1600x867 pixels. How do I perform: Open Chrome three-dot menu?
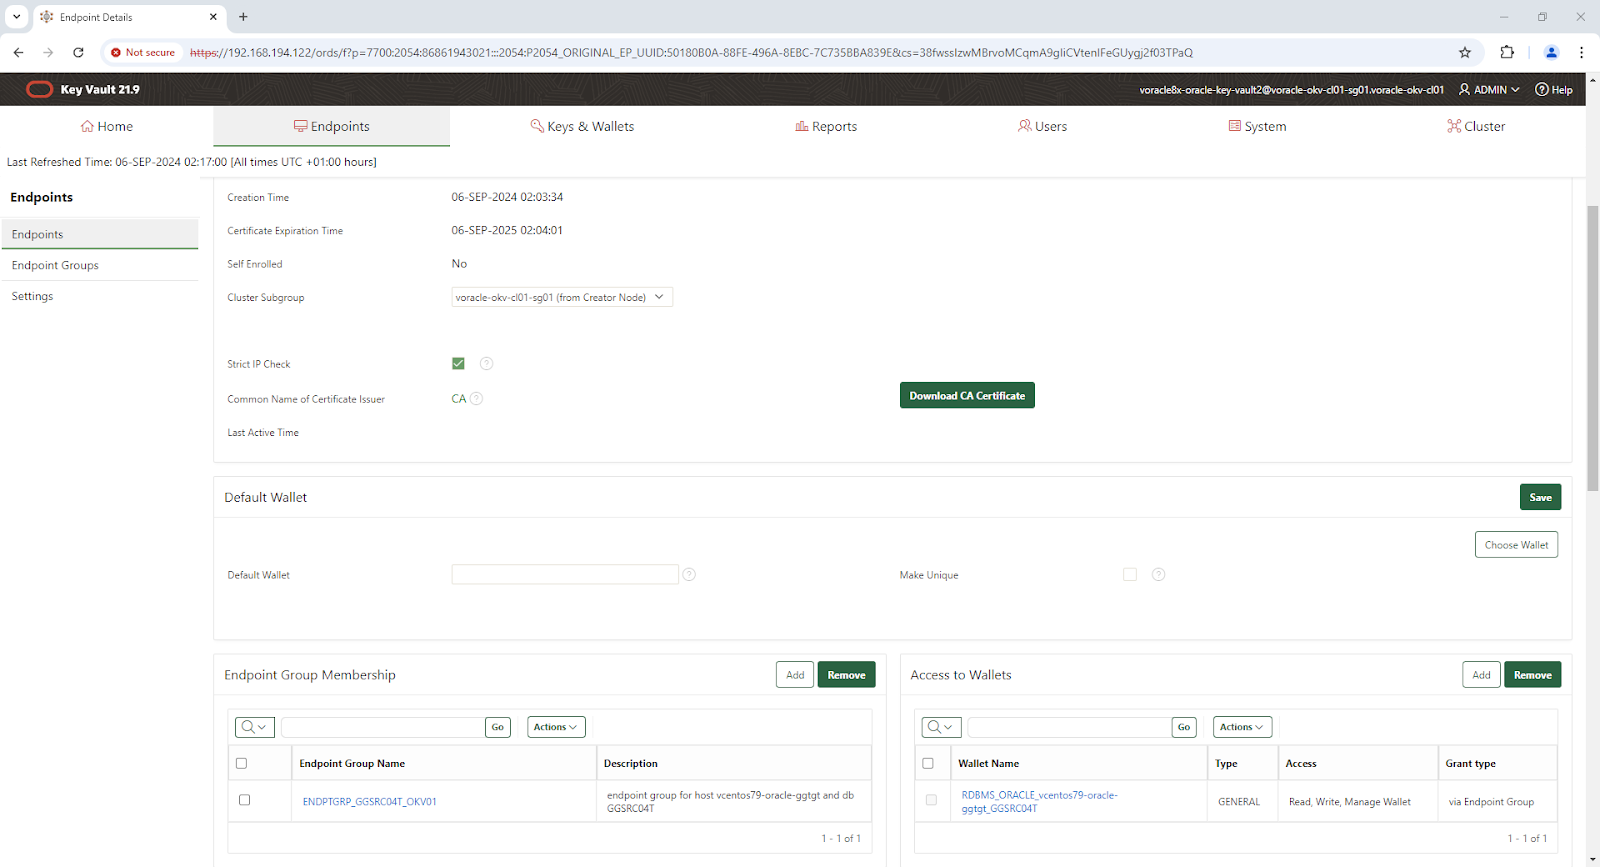pos(1581,52)
